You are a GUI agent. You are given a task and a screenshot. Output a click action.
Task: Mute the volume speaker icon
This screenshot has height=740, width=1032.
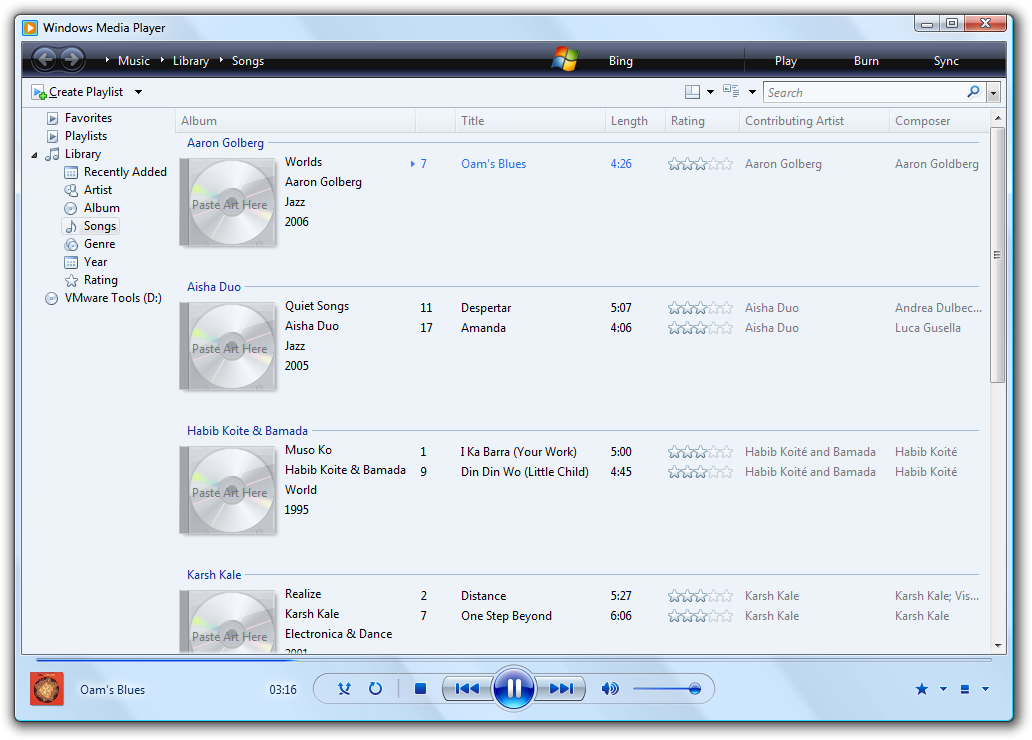(x=610, y=689)
